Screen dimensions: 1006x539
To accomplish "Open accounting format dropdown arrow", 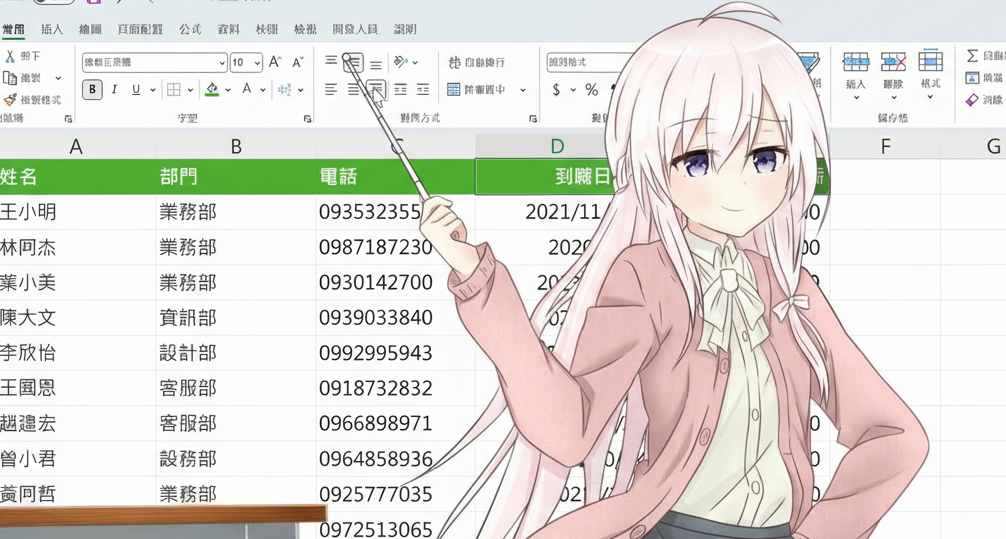I will (x=573, y=90).
